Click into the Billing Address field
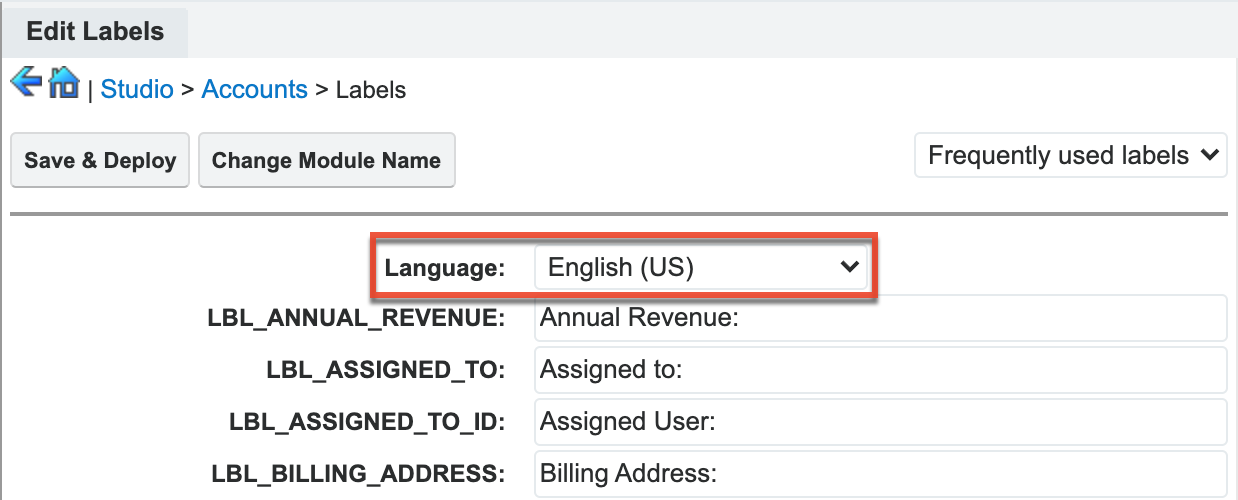 [x=880, y=473]
